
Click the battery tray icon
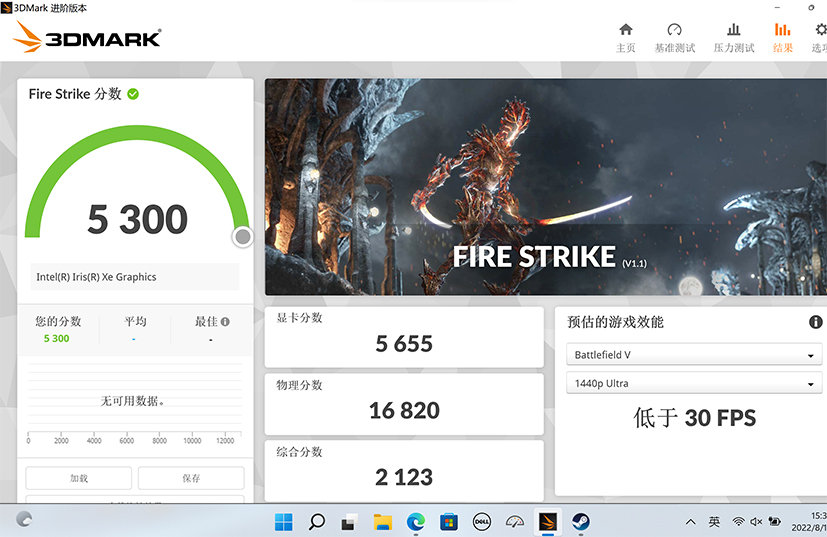pyautogui.click(x=774, y=522)
